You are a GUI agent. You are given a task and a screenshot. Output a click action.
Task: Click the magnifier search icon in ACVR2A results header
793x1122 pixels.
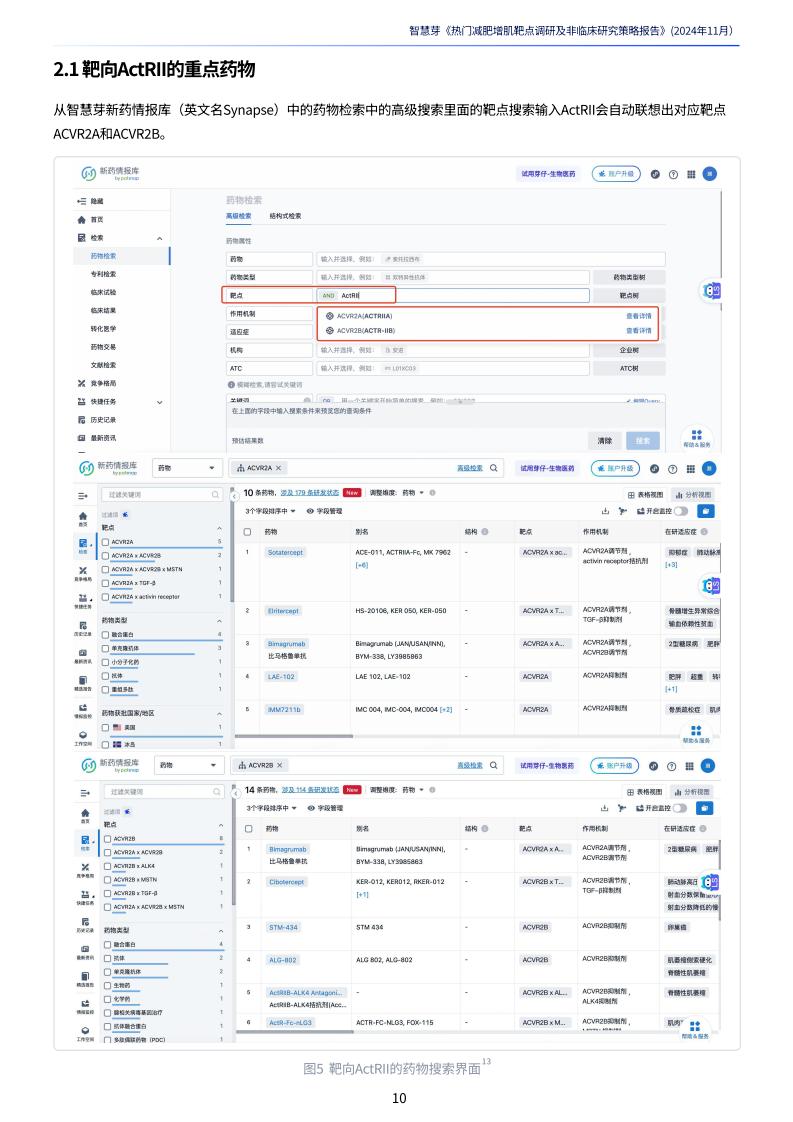point(493,468)
